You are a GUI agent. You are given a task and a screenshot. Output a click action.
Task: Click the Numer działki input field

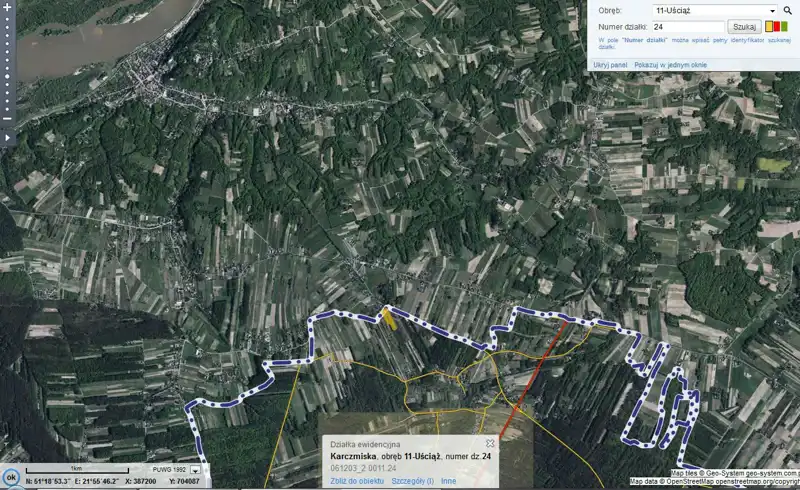click(688, 27)
